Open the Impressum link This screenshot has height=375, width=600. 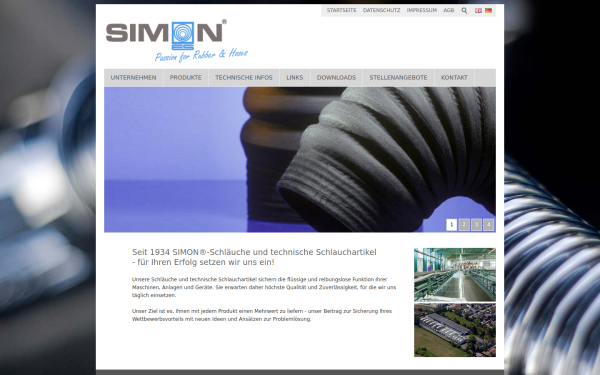[422, 10]
